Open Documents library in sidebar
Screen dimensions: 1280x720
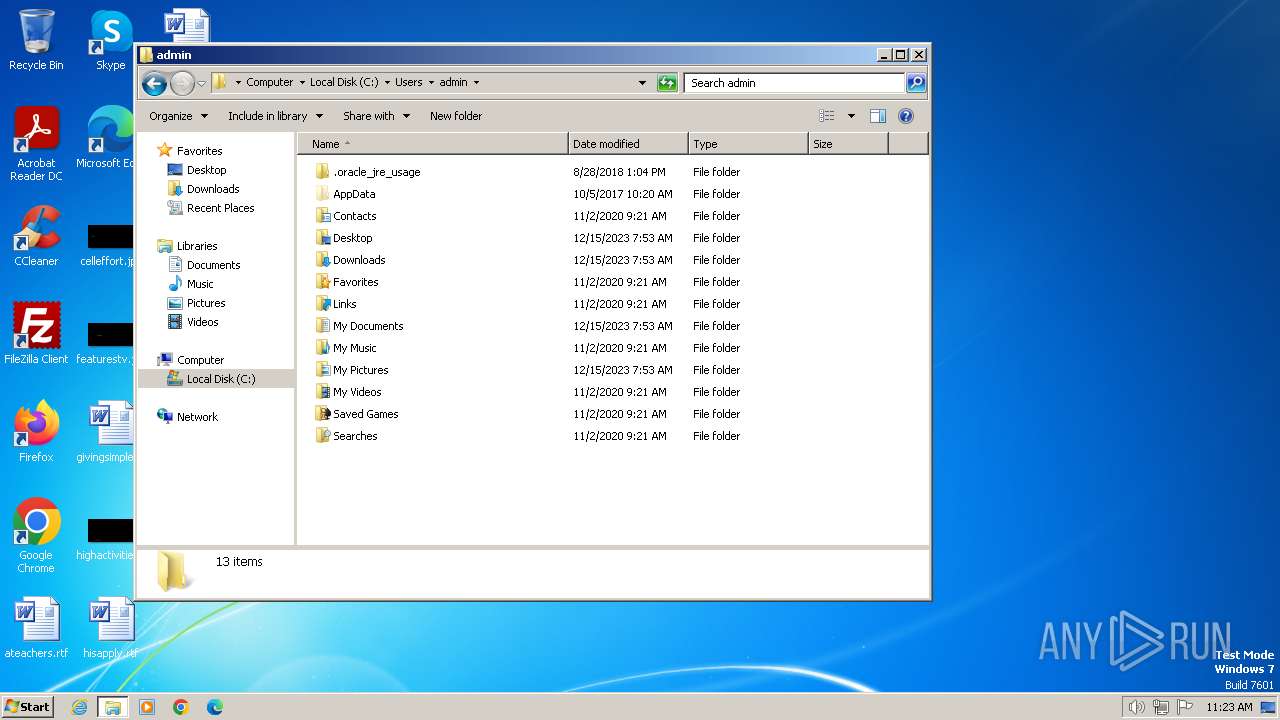tap(213, 265)
